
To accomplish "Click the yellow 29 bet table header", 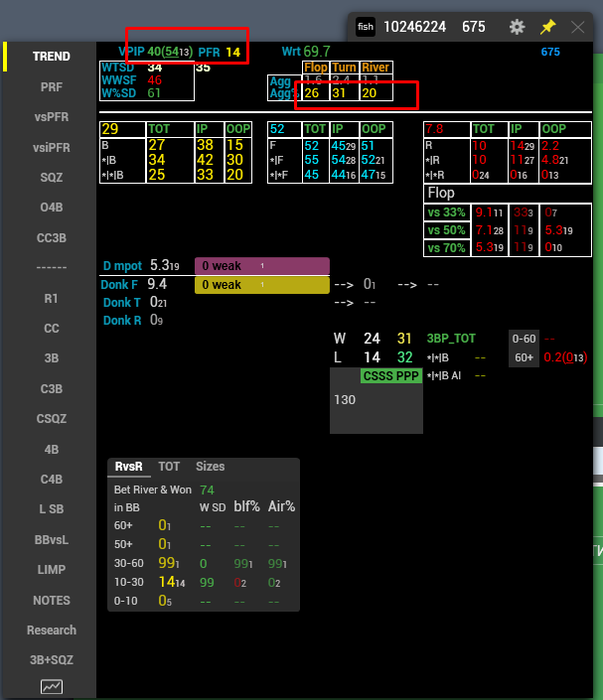I will coord(110,129).
